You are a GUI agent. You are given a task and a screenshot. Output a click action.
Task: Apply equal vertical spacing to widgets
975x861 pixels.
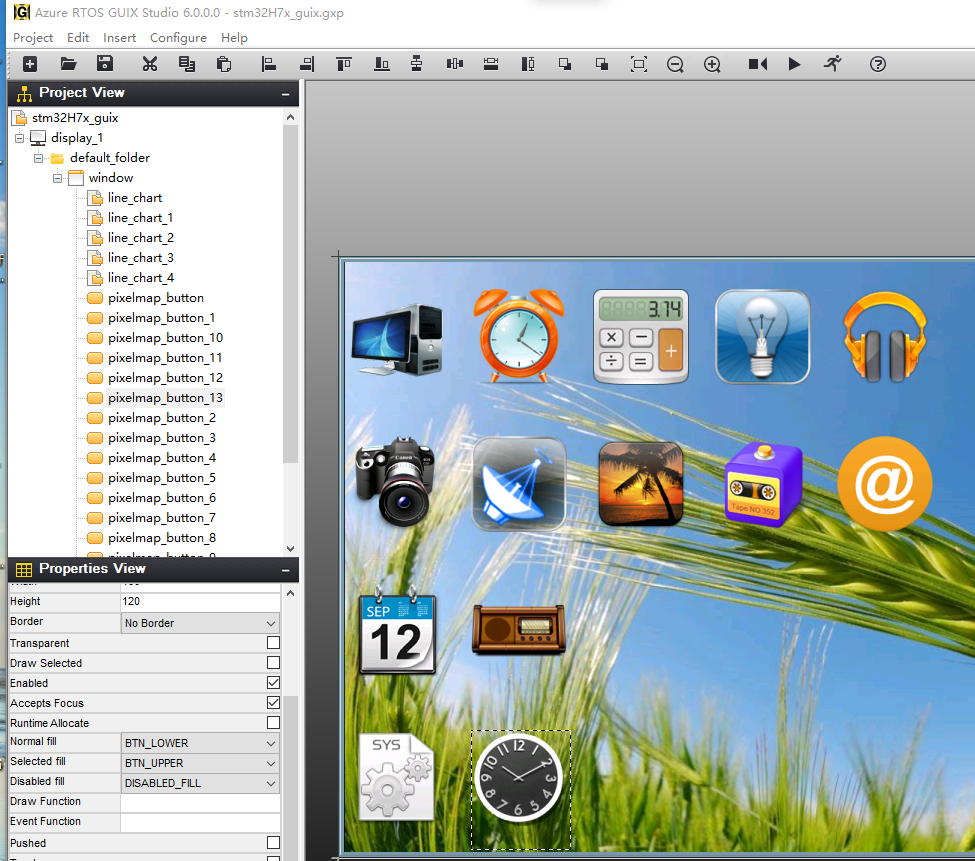(417, 64)
